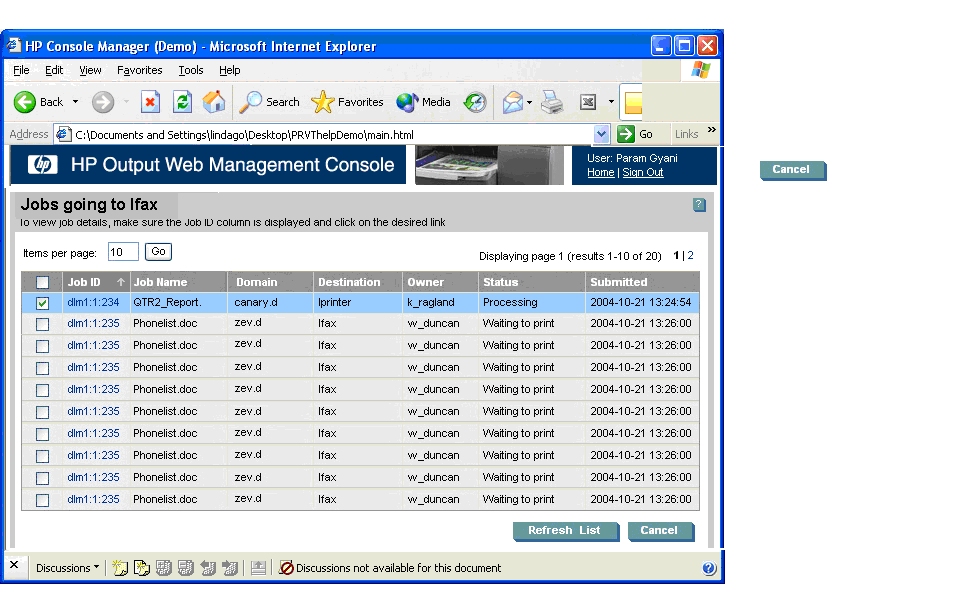Viewport: 960px width, 600px height.
Task: Refresh the page using the Refresh icon
Action: [182, 102]
